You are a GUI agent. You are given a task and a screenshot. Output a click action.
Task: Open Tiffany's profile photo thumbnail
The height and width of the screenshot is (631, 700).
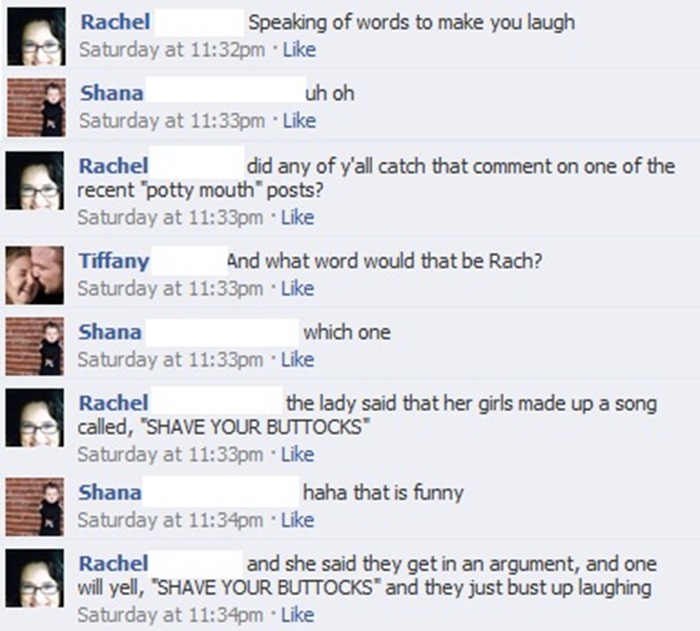36,275
